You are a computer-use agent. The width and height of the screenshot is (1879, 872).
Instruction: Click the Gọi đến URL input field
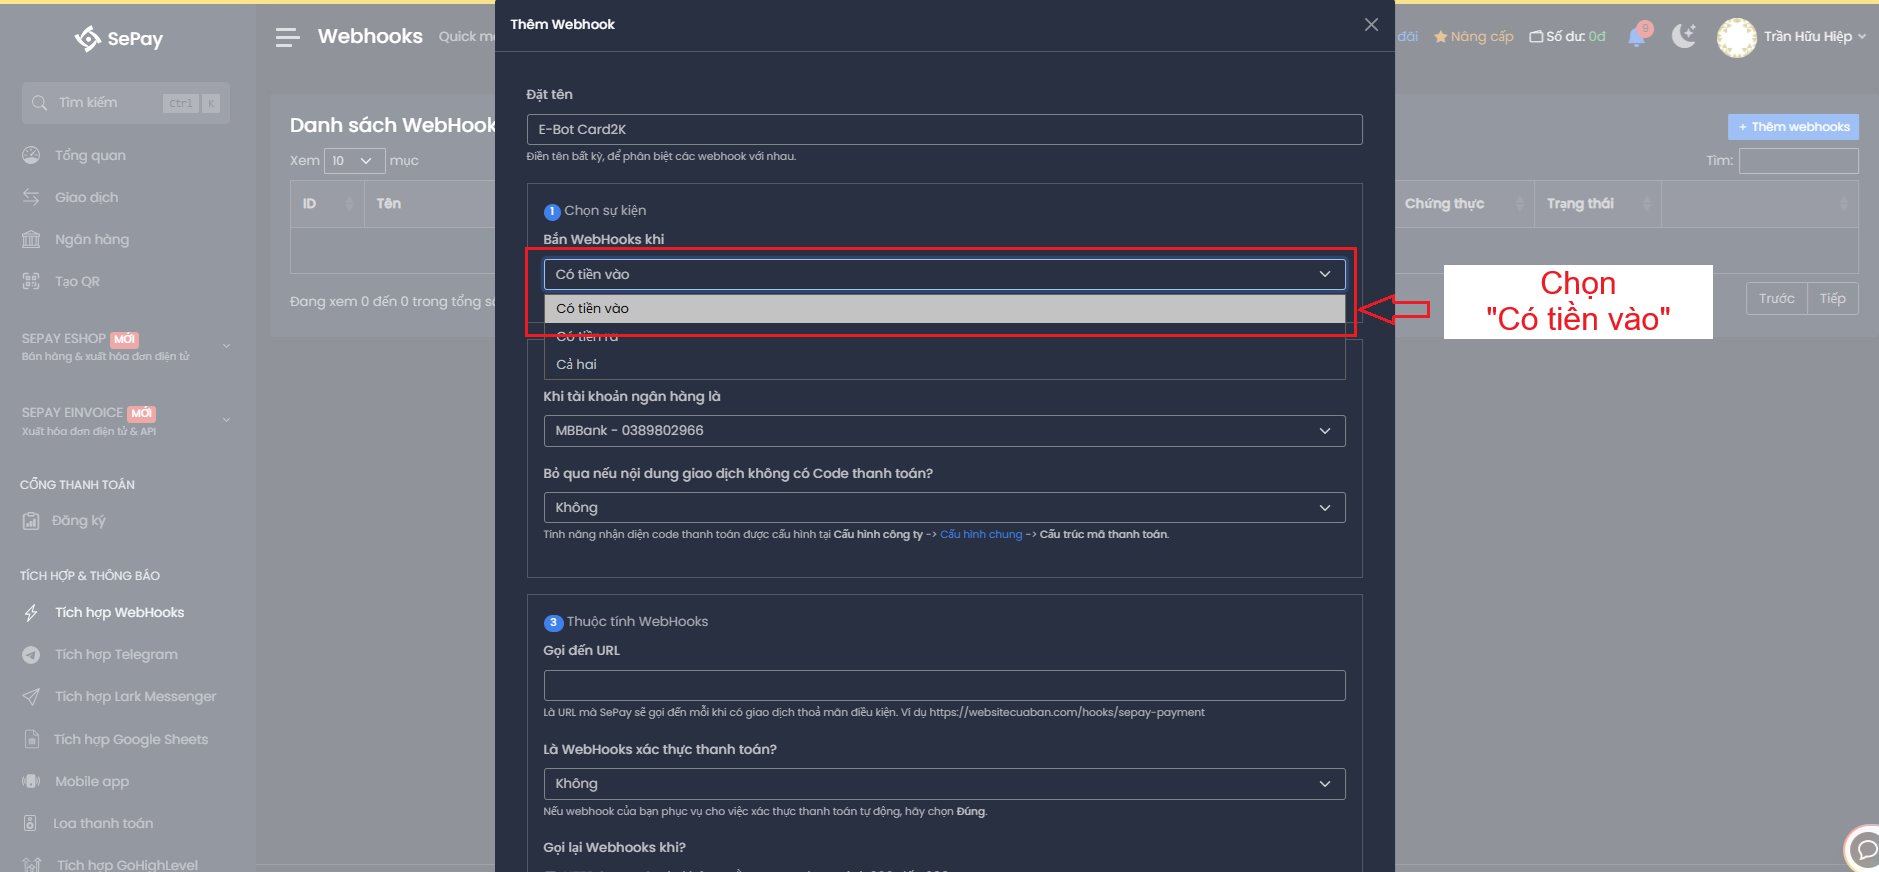pyautogui.click(x=944, y=685)
